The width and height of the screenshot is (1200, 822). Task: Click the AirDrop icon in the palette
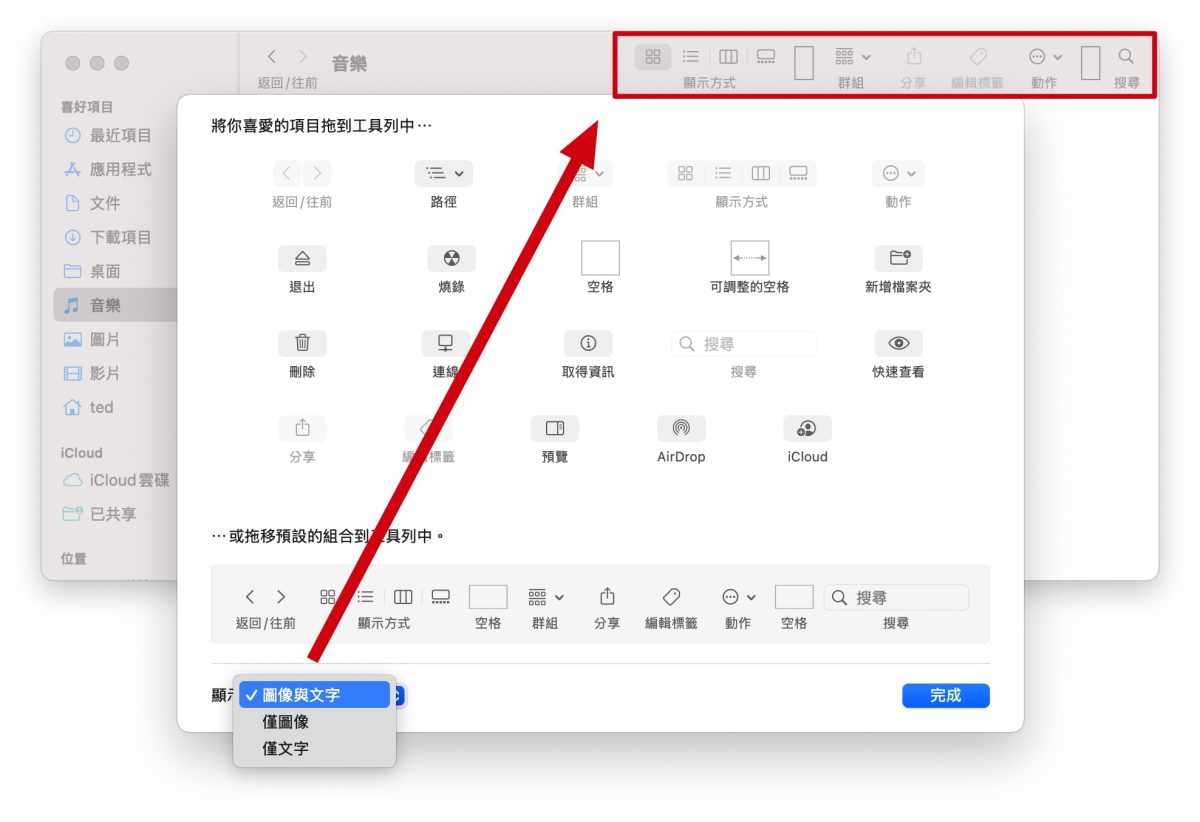[681, 428]
